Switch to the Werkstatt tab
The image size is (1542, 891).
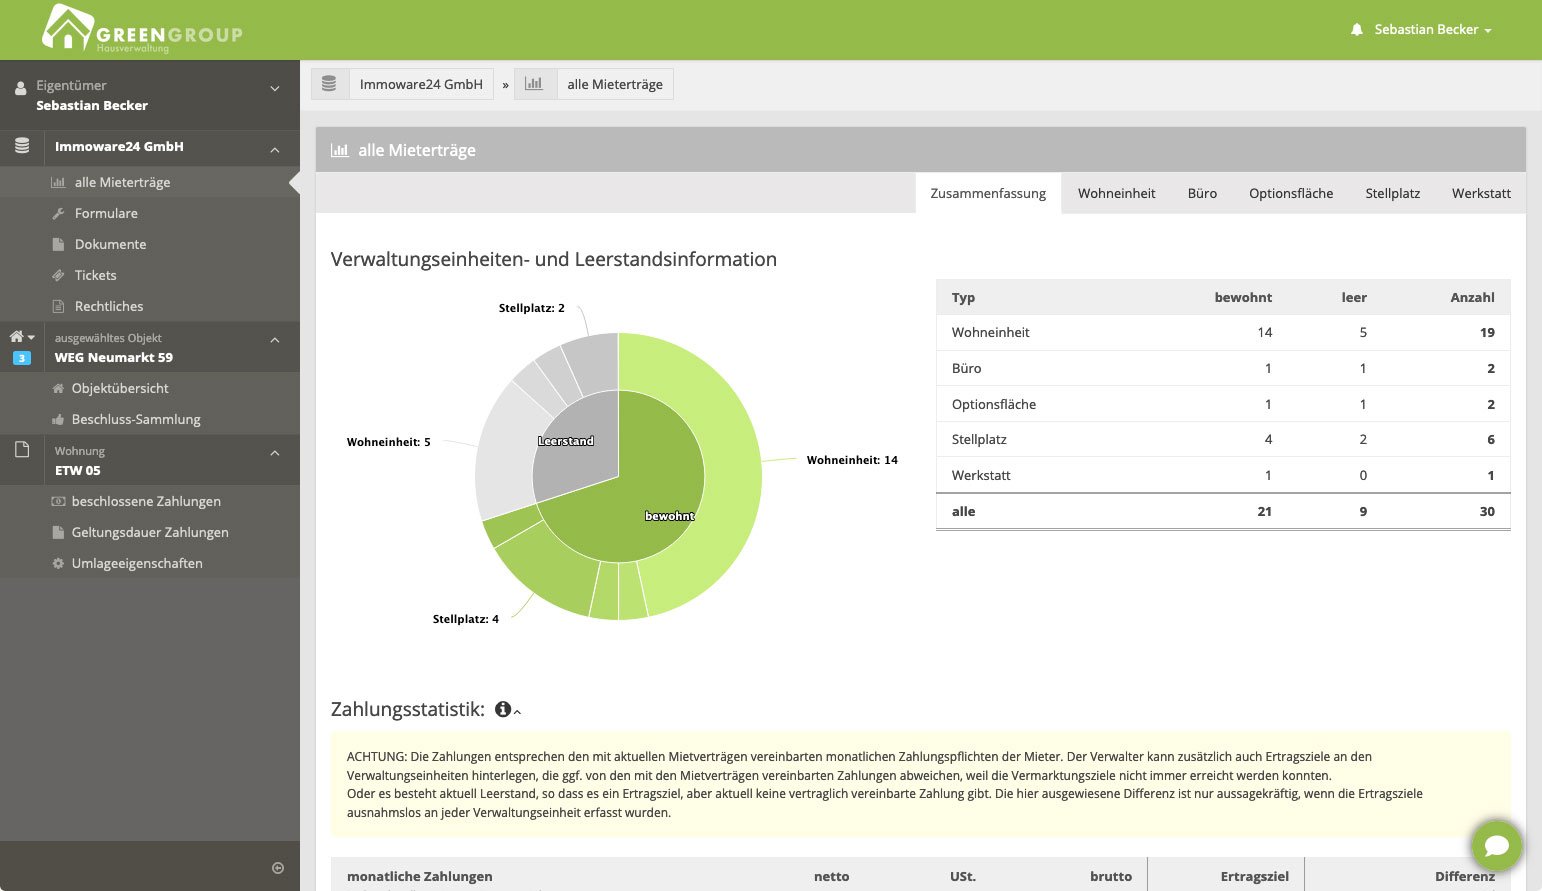pyautogui.click(x=1481, y=193)
